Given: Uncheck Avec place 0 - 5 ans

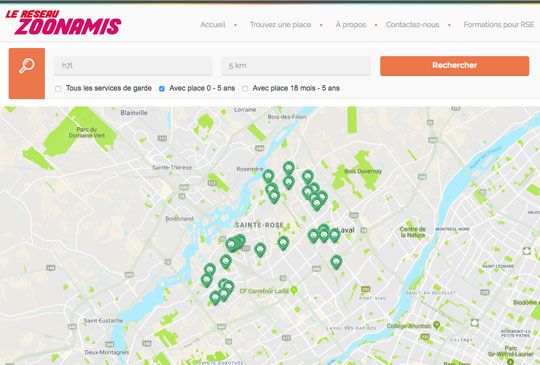Looking at the screenshot, I should pyautogui.click(x=162, y=89).
